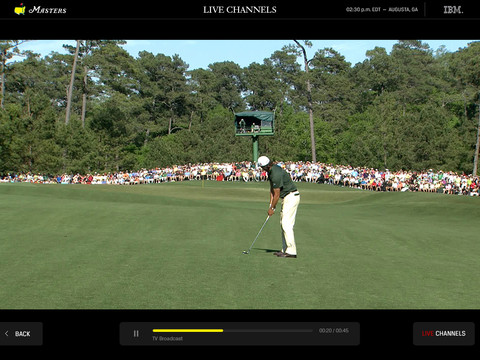Screen dimensions: 480x360
Task: Click the 02:30 p.m. EDT Augusta time text
Action: (x=382, y=9)
